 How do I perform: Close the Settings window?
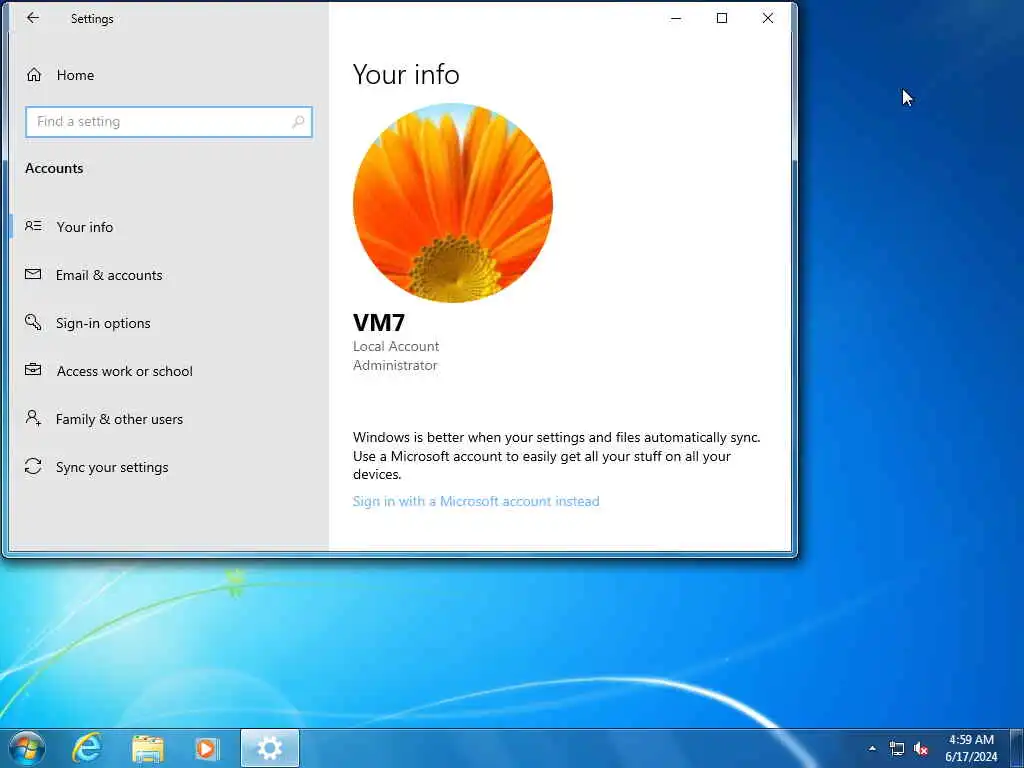coord(768,18)
